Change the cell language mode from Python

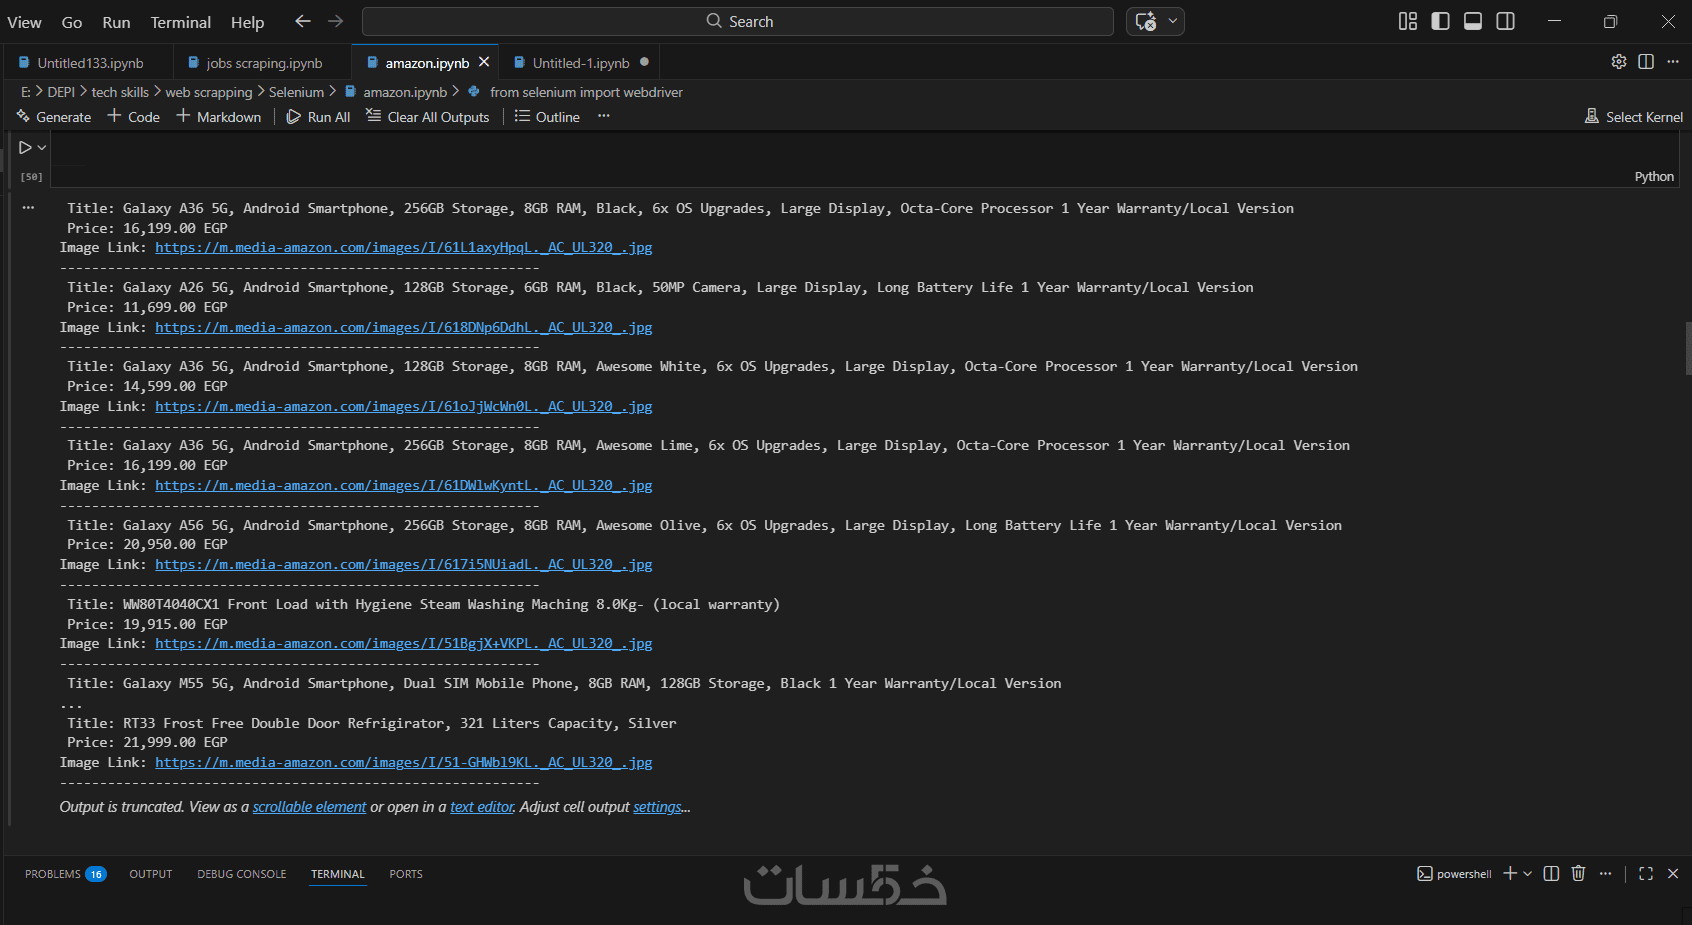[x=1654, y=177]
